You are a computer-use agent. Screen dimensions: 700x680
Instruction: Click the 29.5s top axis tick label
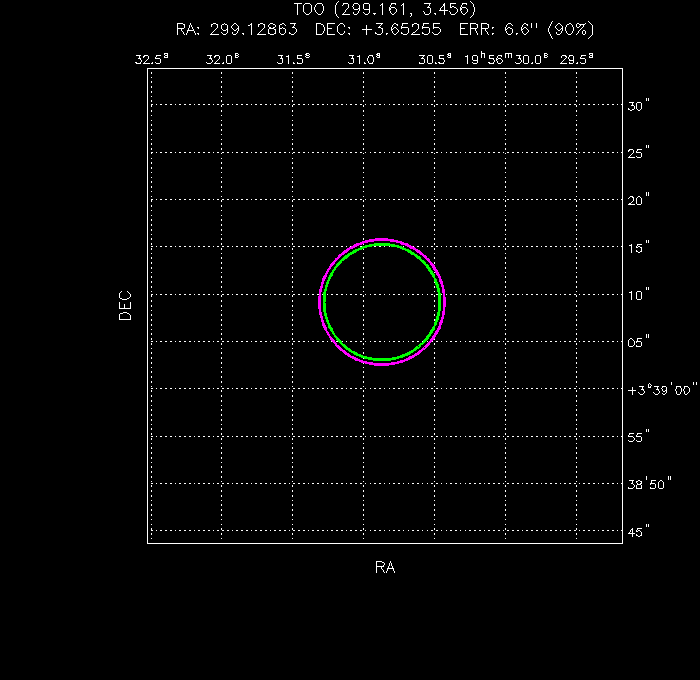point(576,59)
